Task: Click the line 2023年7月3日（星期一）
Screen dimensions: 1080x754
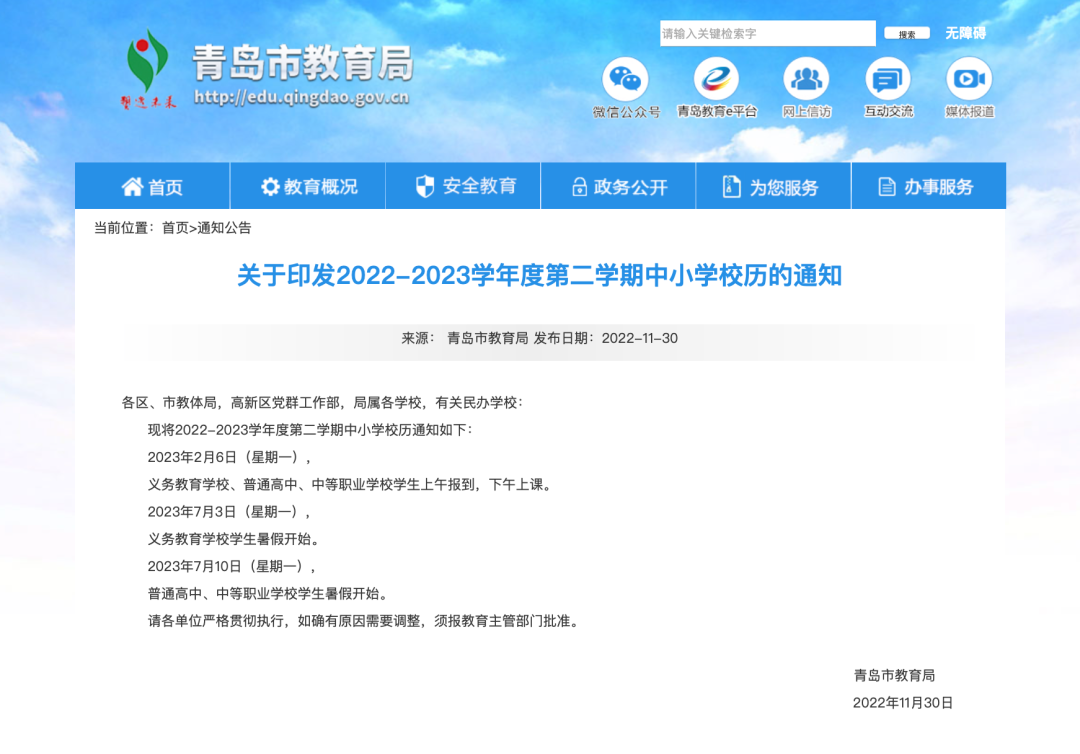Action: click(x=229, y=512)
